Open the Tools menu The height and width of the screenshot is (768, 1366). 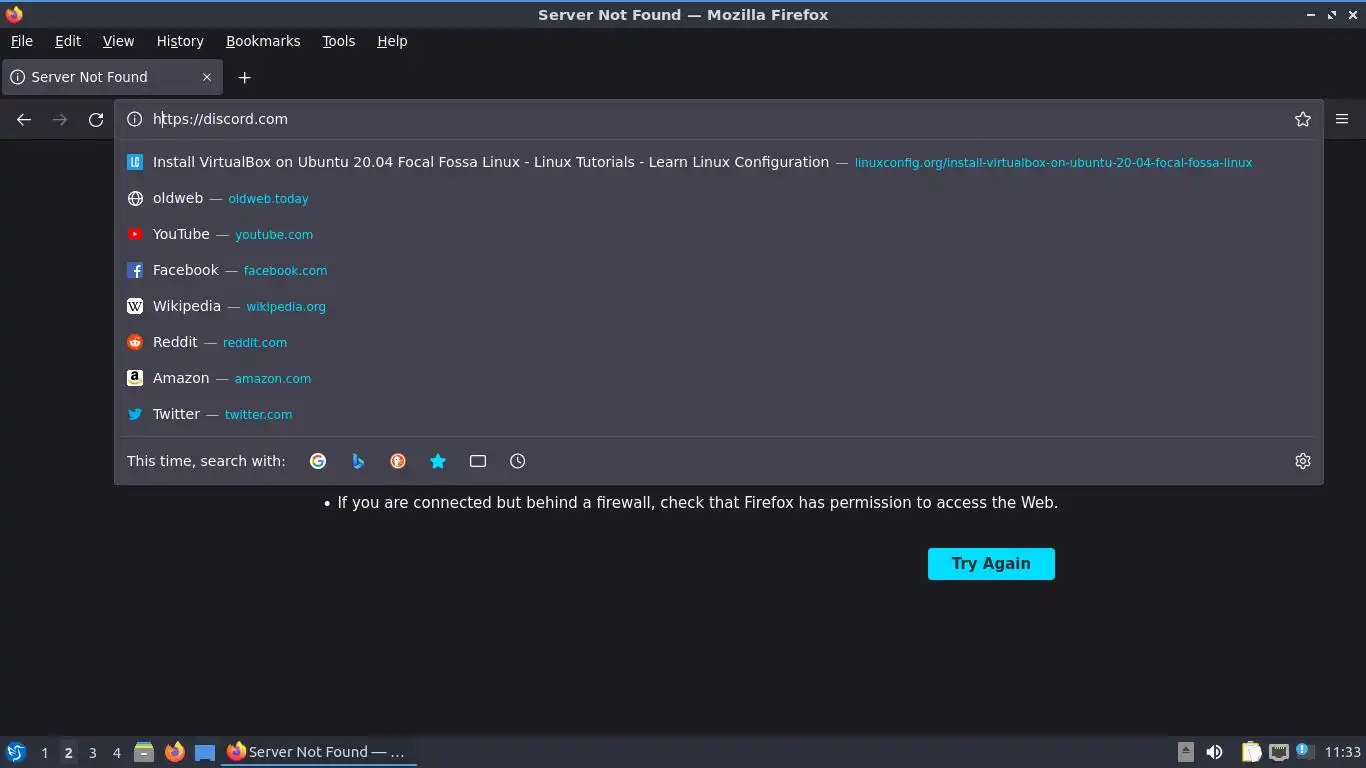[338, 41]
